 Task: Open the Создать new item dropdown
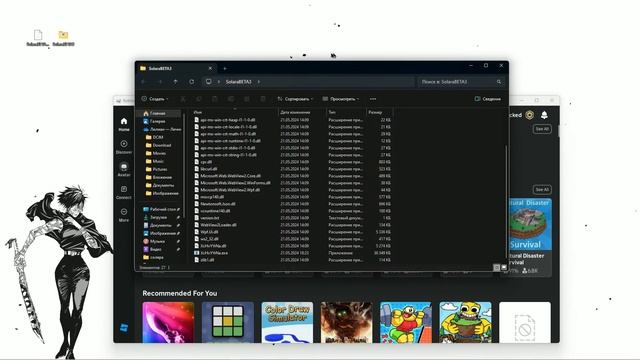tap(155, 99)
